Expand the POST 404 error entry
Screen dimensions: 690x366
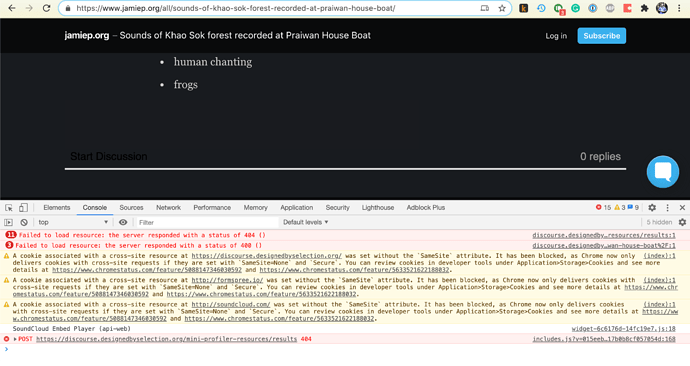(x=15, y=339)
